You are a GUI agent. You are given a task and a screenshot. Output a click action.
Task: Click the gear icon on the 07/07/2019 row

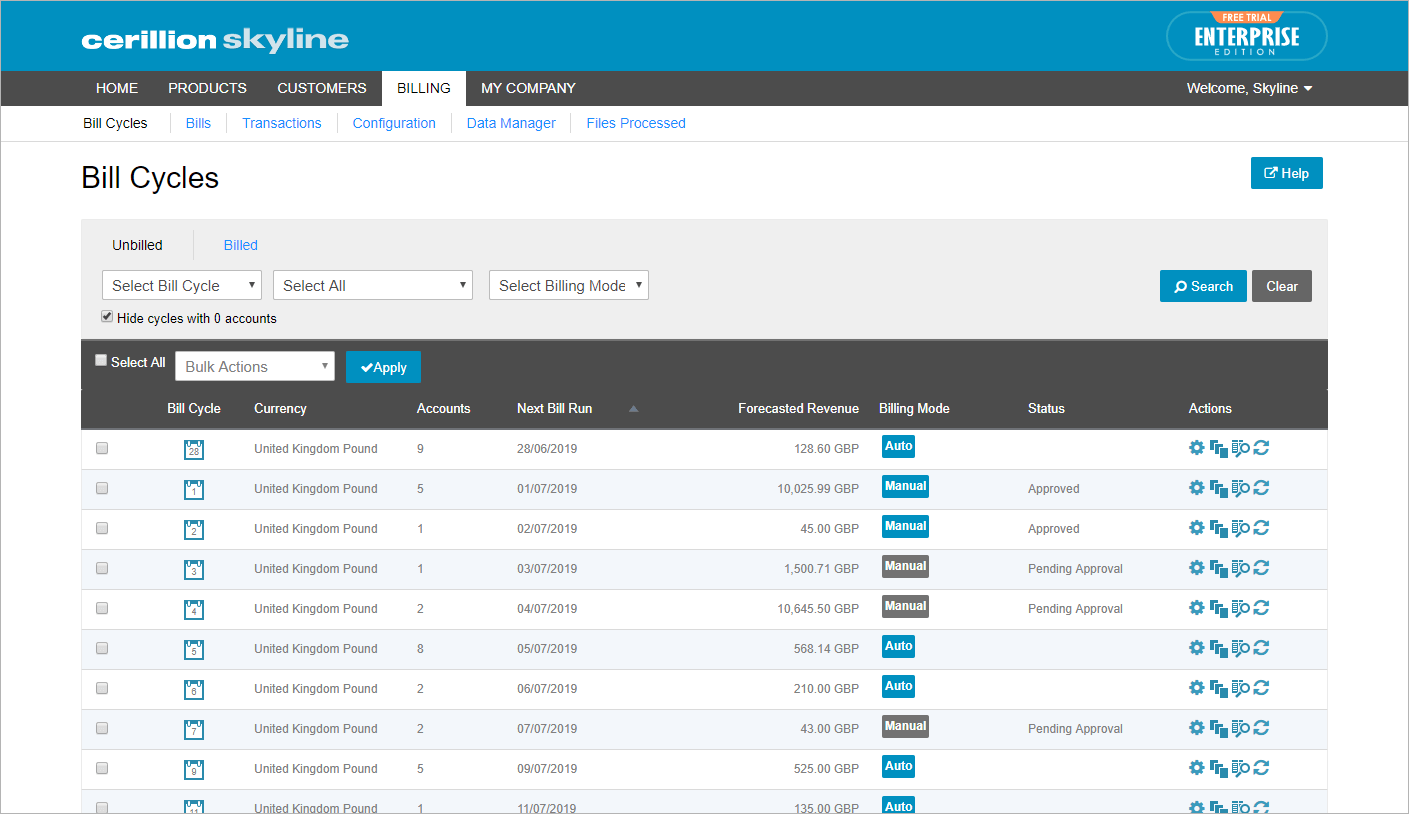click(1196, 727)
